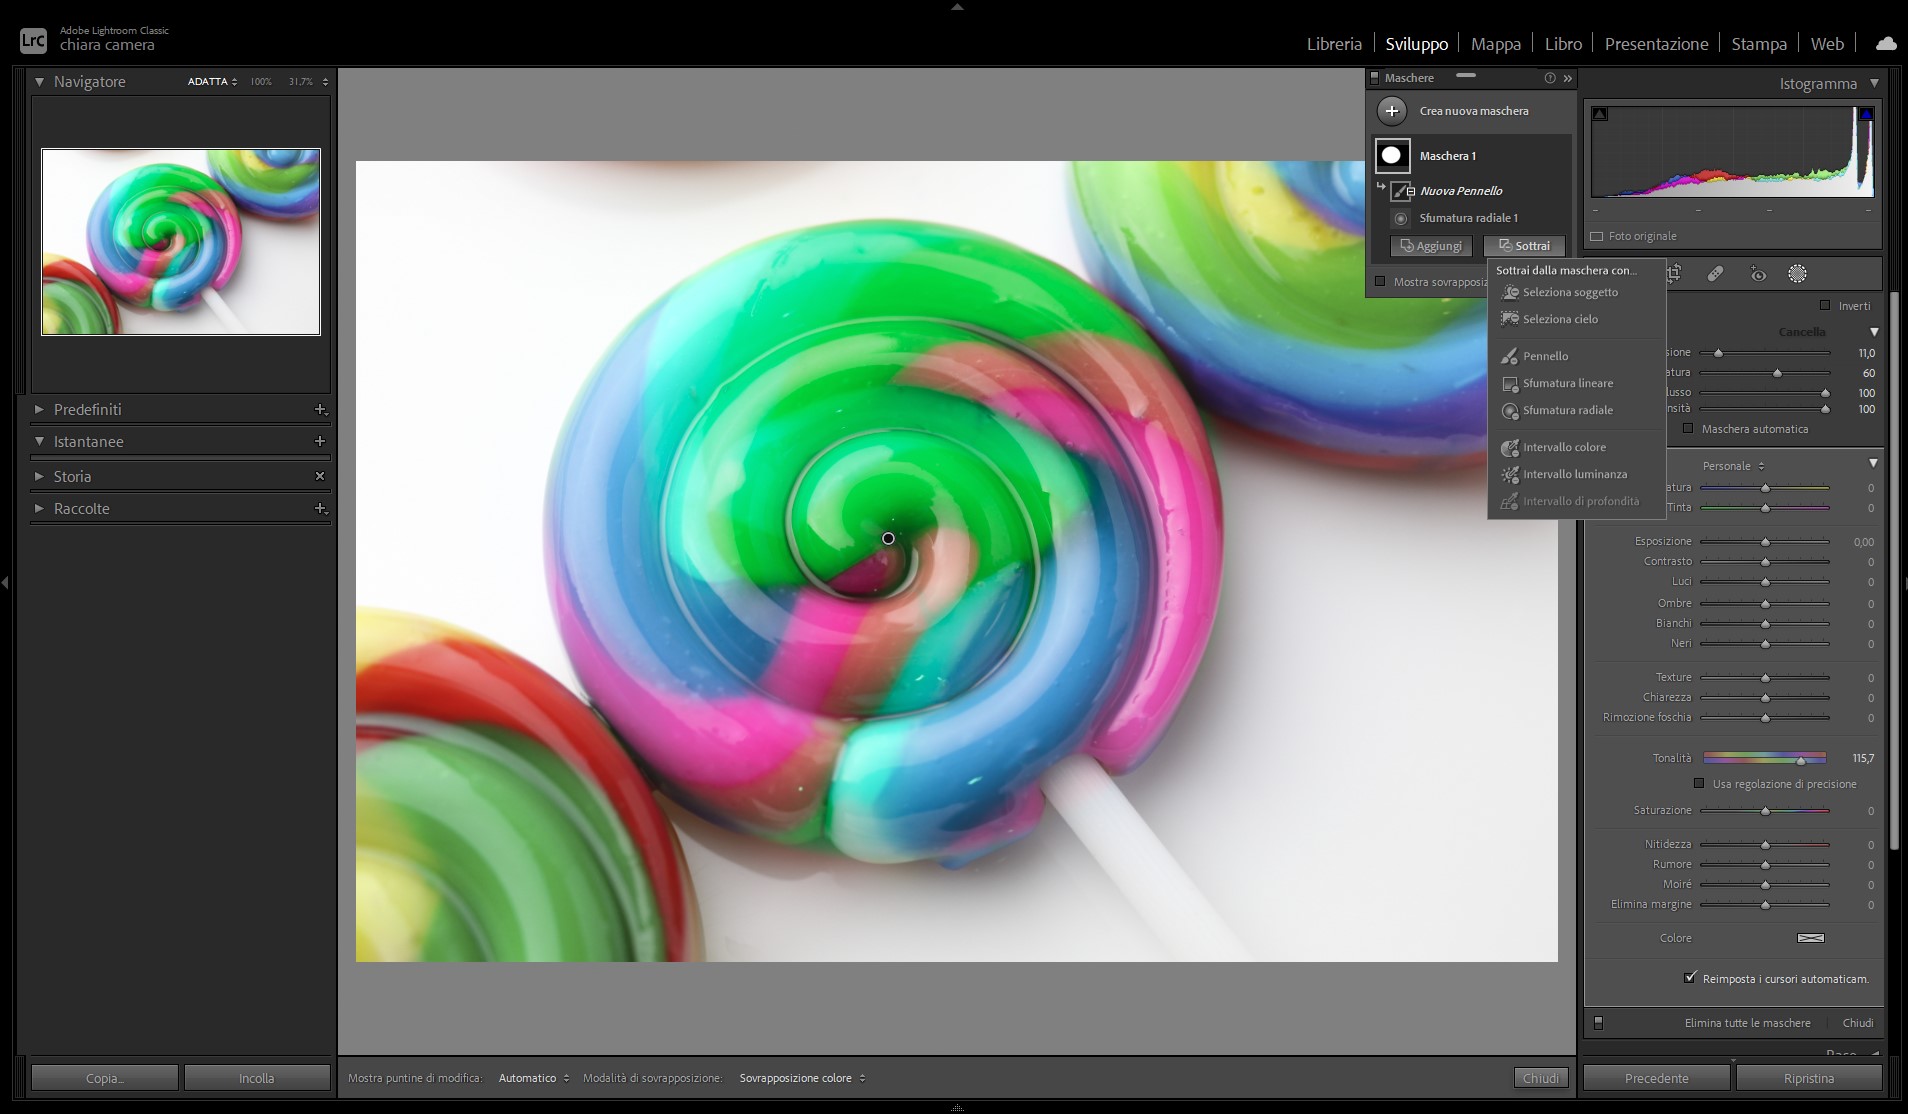
Task: Click the Aggiungi mask button
Action: (1431, 246)
